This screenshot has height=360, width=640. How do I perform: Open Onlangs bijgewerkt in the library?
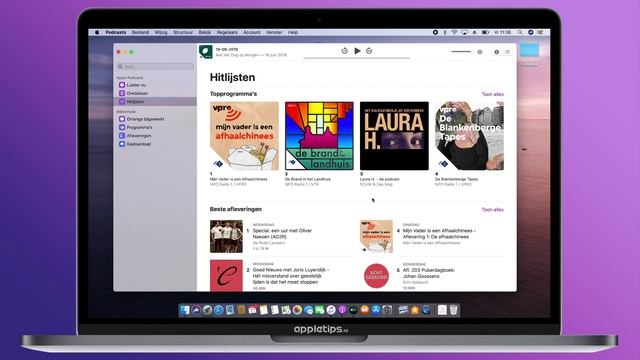[x=155, y=119]
